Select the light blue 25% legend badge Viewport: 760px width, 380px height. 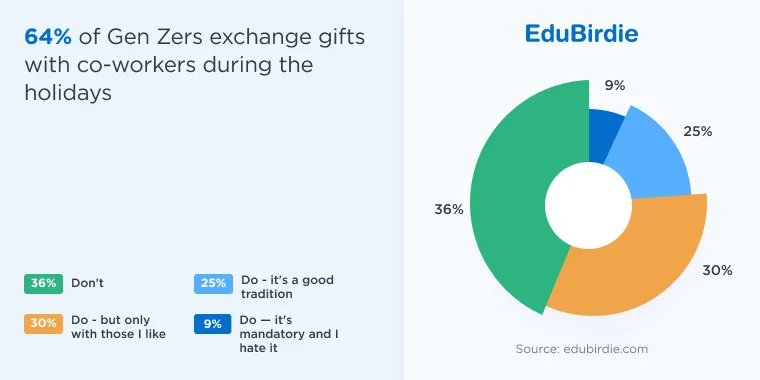(213, 284)
